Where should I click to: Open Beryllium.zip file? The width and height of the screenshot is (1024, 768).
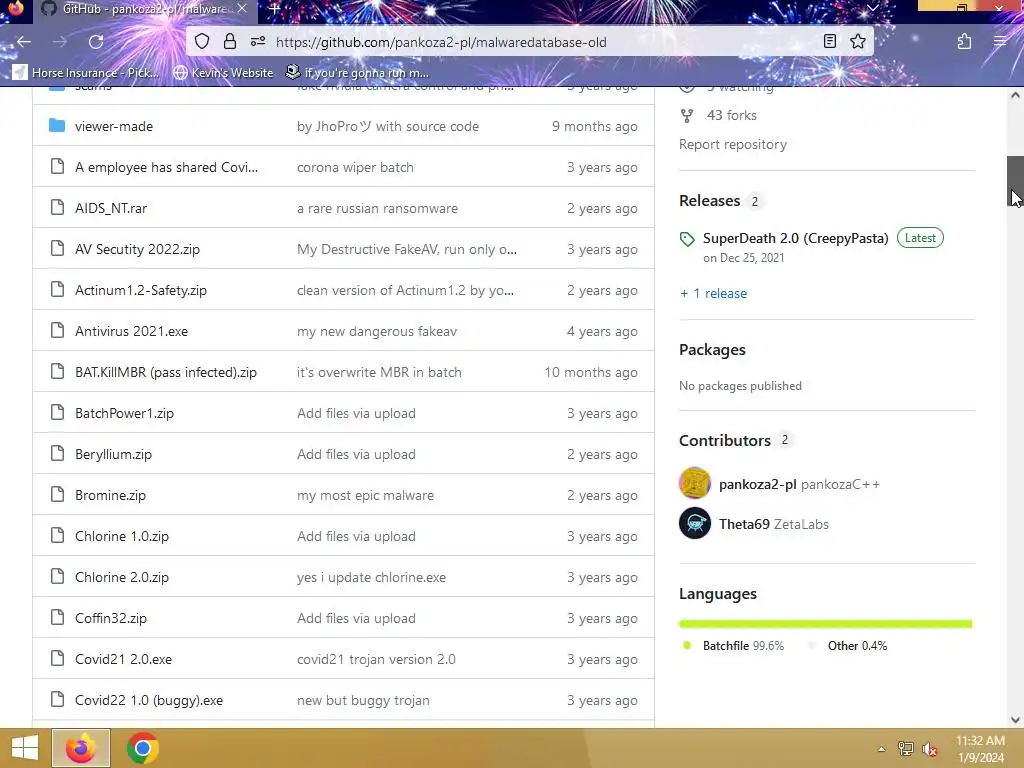pos(113,454)
